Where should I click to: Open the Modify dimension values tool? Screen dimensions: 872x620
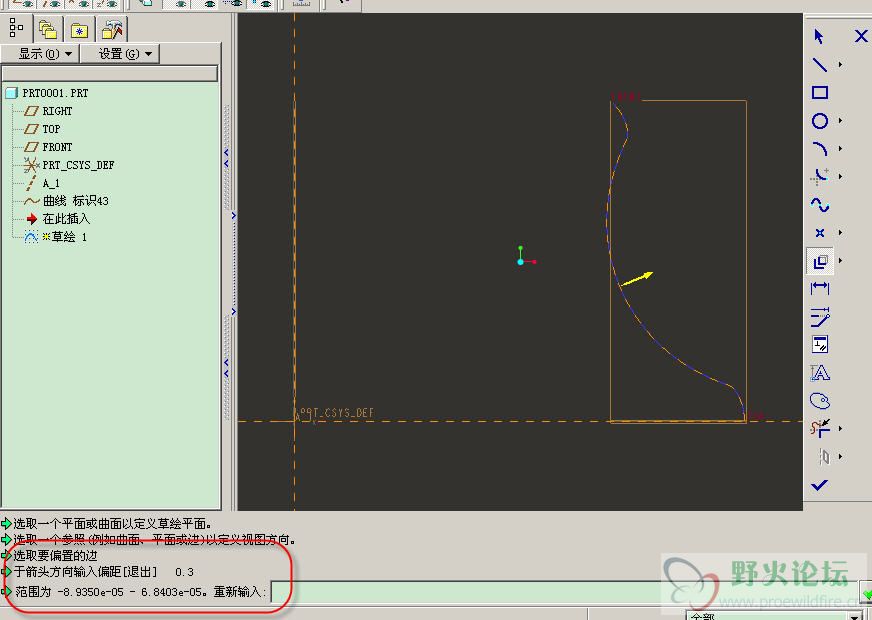click(820, 316)
